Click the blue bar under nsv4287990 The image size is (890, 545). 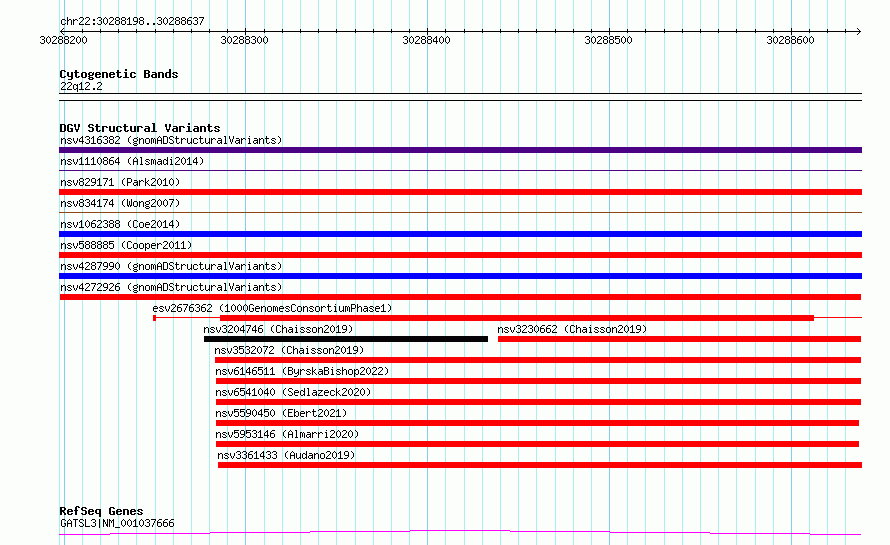point(460,276)
